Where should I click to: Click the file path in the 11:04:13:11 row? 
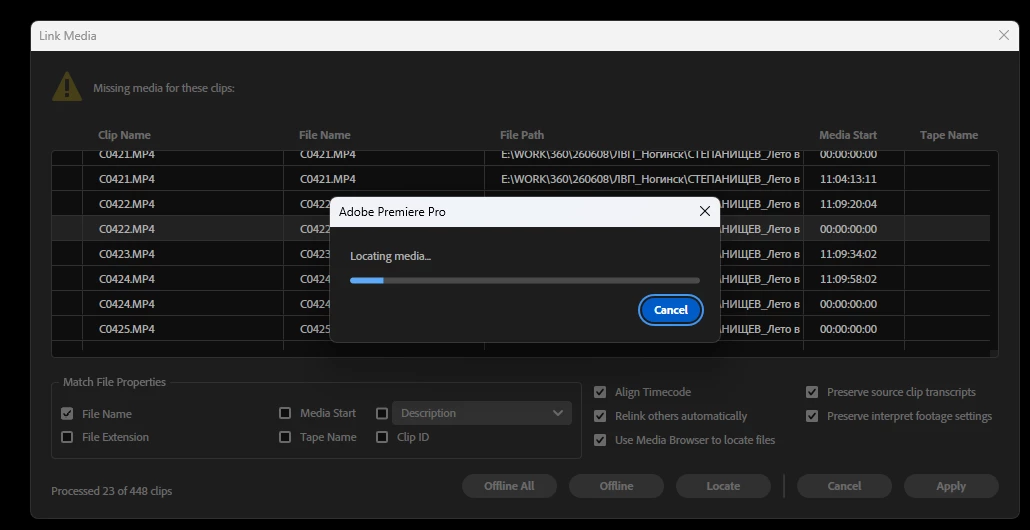pos(650,179)
